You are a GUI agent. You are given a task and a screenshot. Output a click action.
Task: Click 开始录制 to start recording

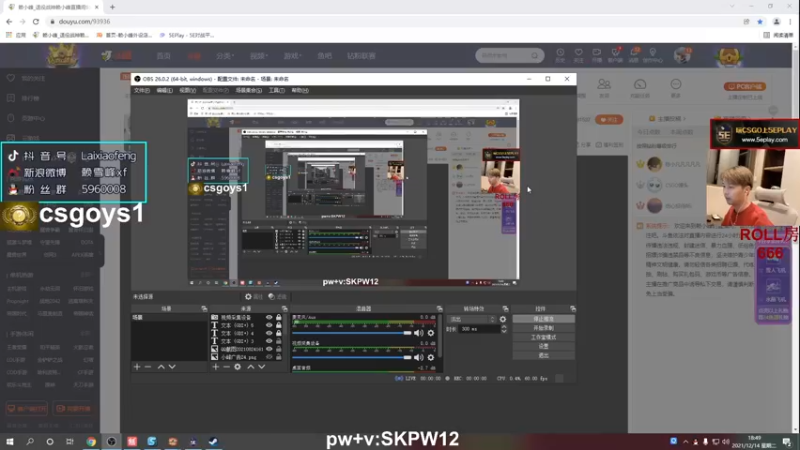[543, 328]
